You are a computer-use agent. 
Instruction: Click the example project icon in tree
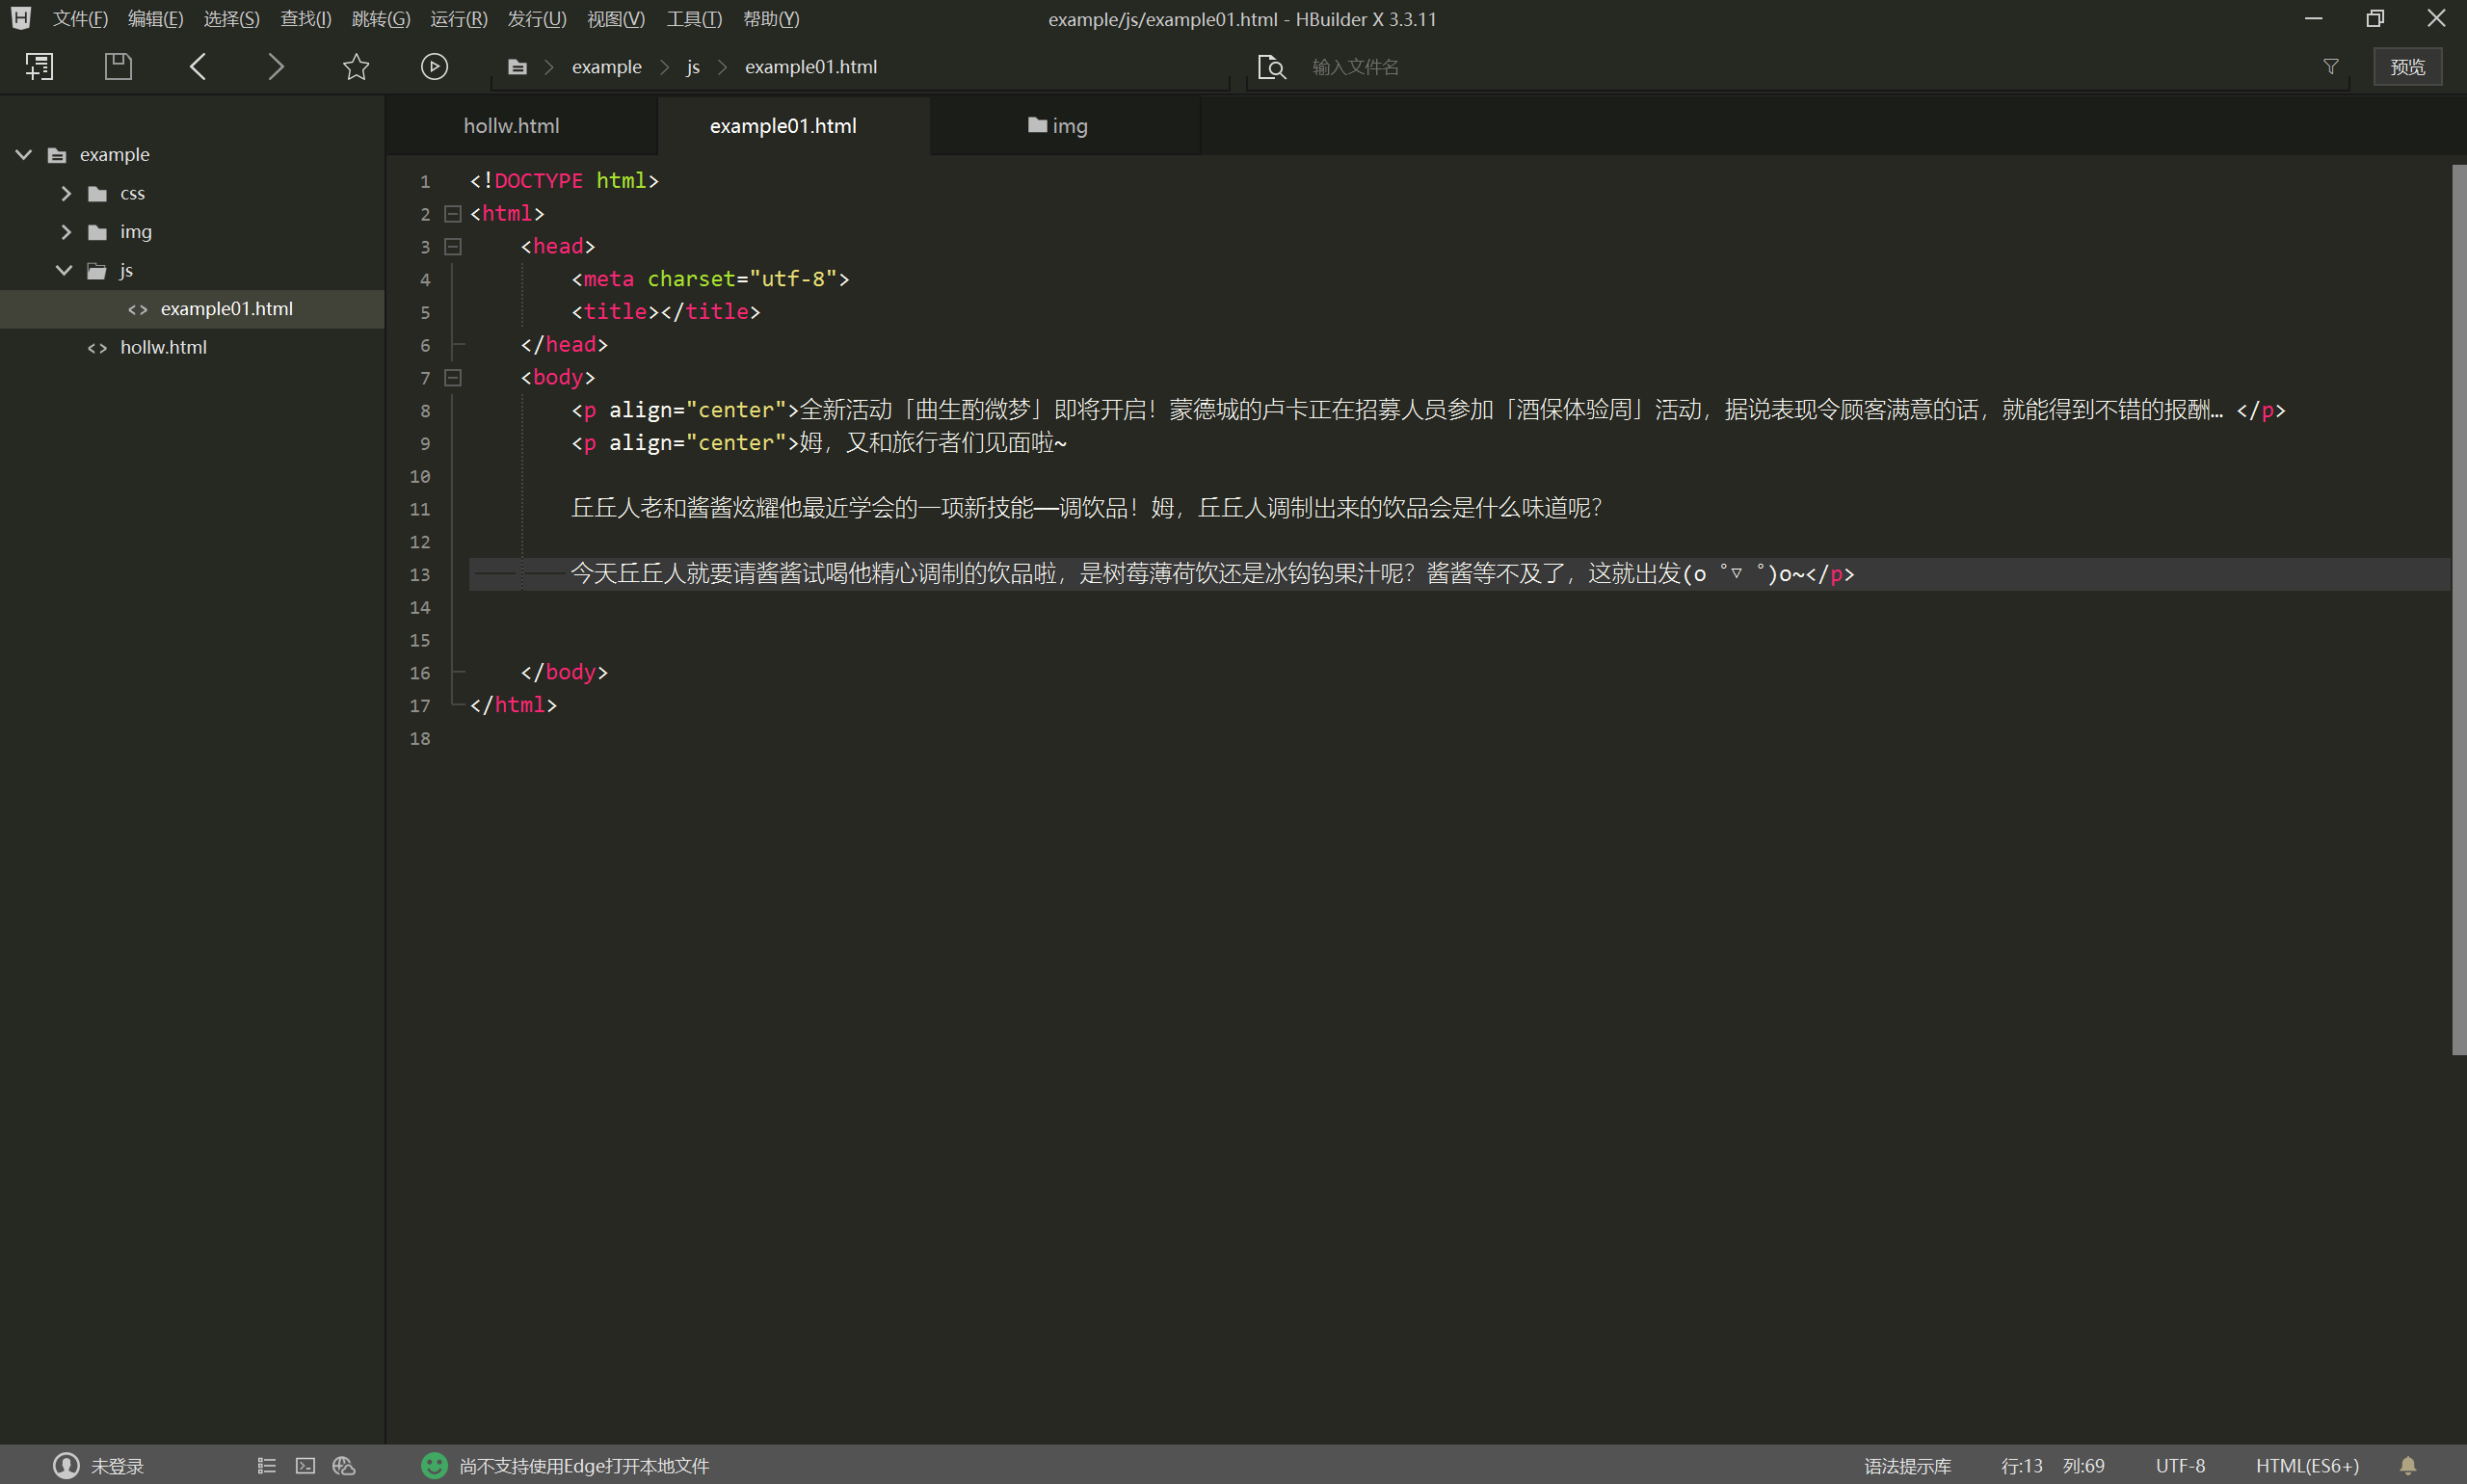[x=57, y=155]
